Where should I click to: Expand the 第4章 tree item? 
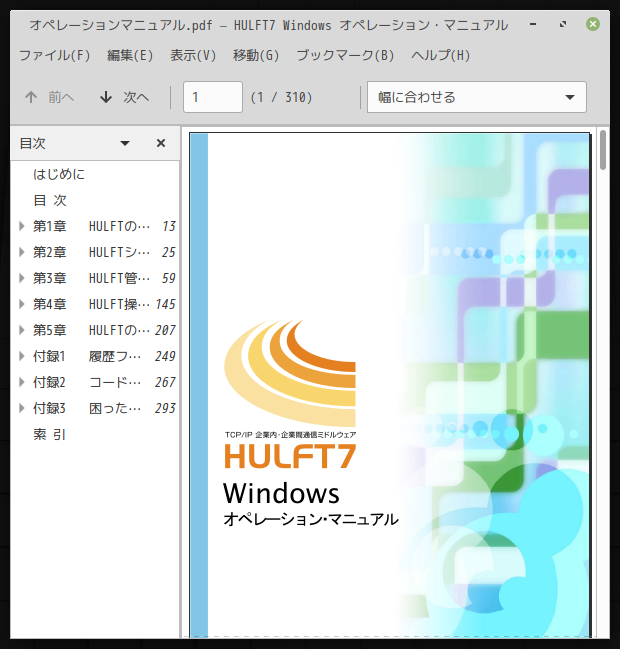(22, 304)
